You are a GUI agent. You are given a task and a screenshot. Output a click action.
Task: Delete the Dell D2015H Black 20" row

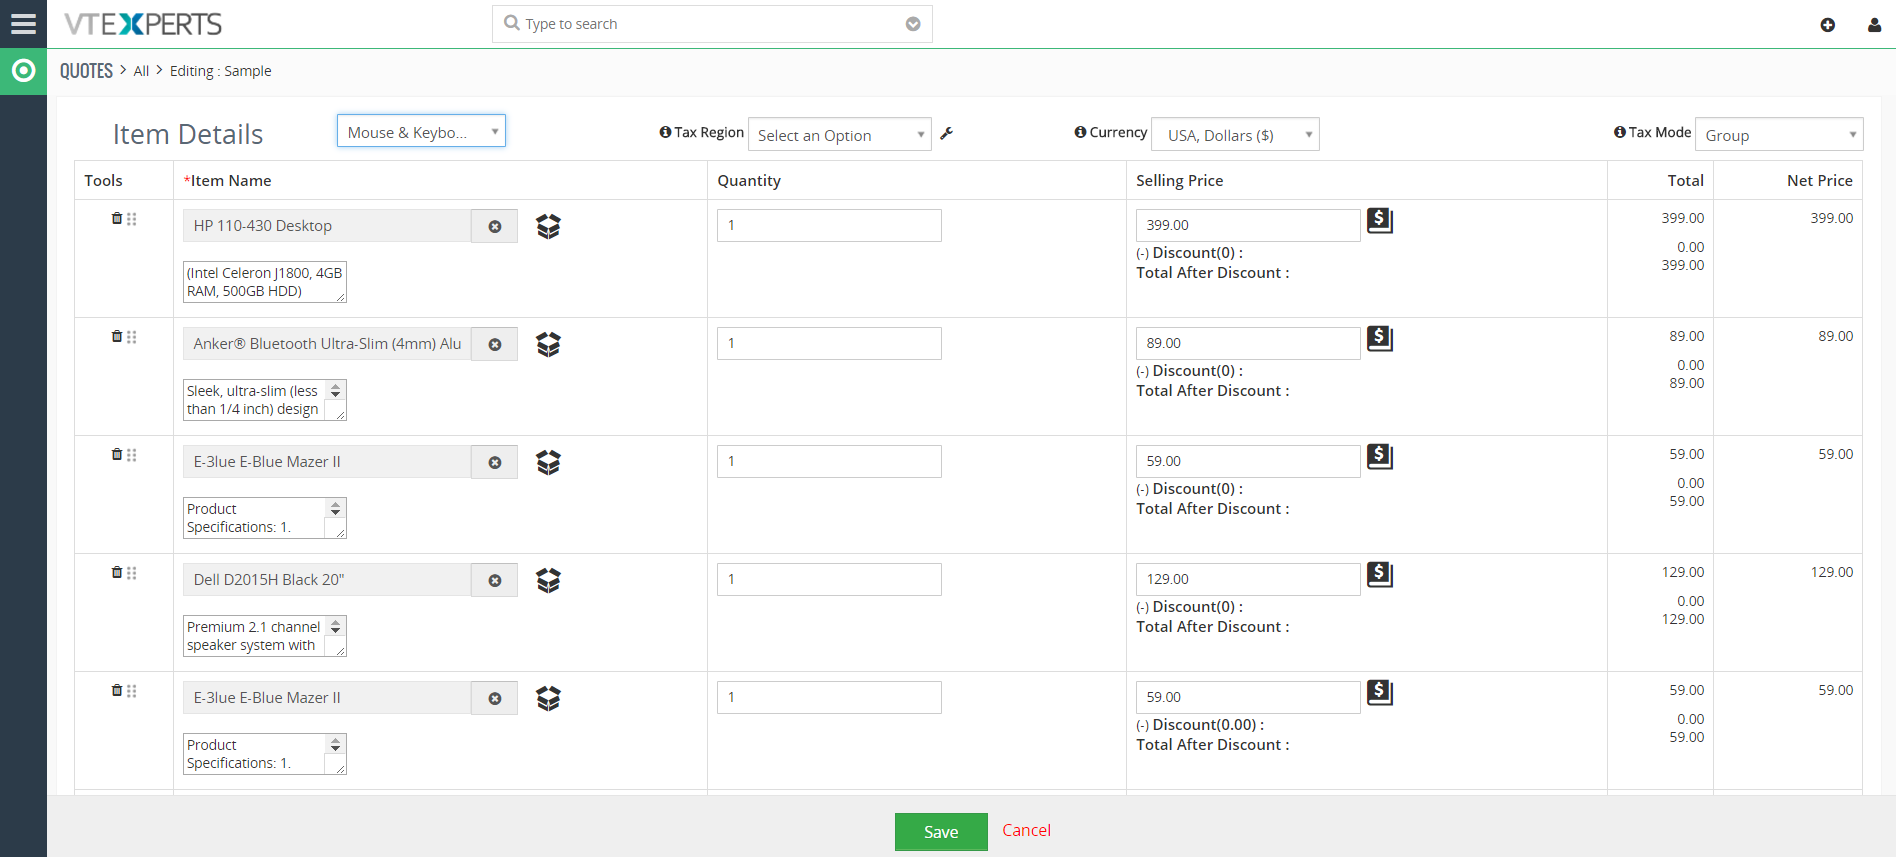[x=116, y=572]
